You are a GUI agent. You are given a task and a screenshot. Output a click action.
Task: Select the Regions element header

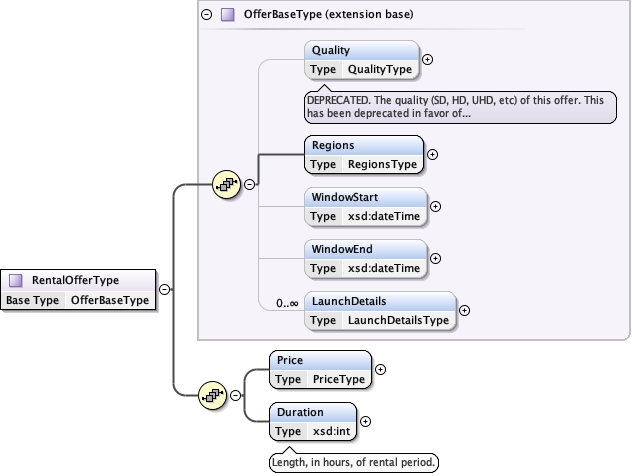tap(364, 146)
